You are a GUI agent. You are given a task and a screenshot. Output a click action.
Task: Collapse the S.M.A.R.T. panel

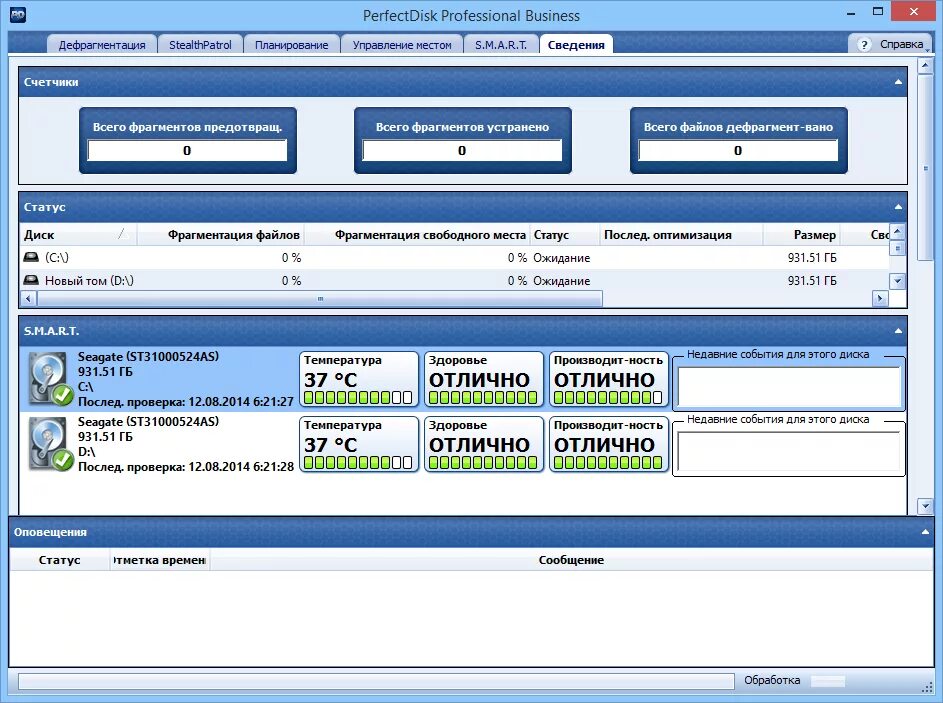(898, 331)
